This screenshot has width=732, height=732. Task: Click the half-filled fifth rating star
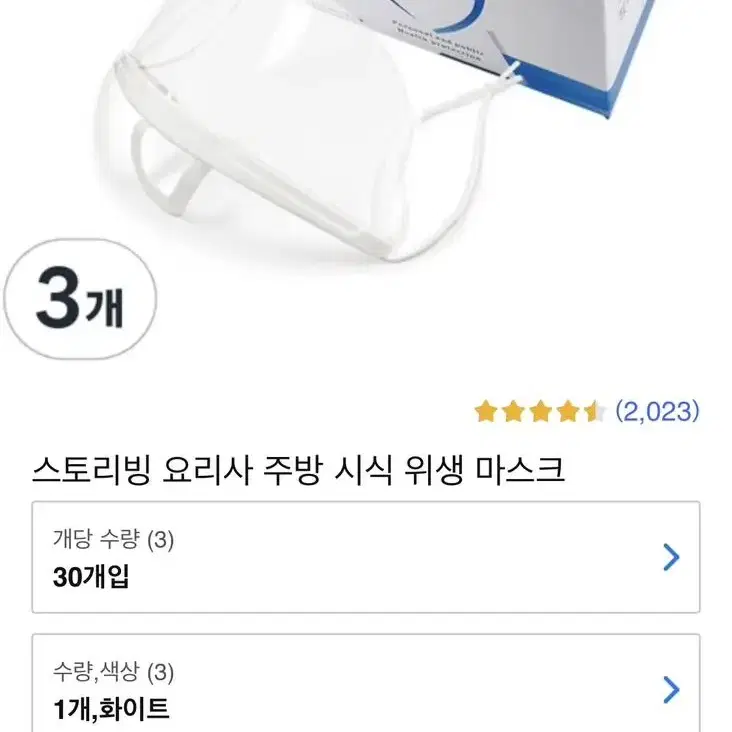point(595,412)
